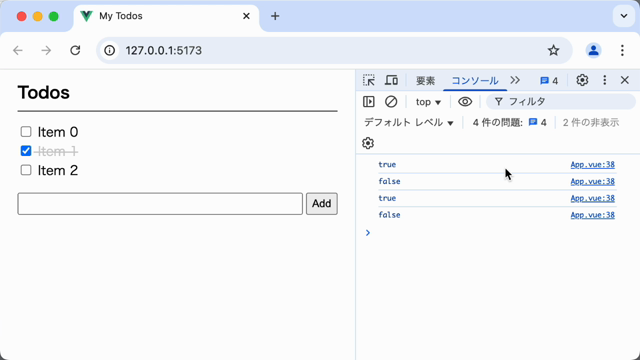Create a live expression with eye icon
This screenshot has width=640, height=360.
click(x=465, y=102)
